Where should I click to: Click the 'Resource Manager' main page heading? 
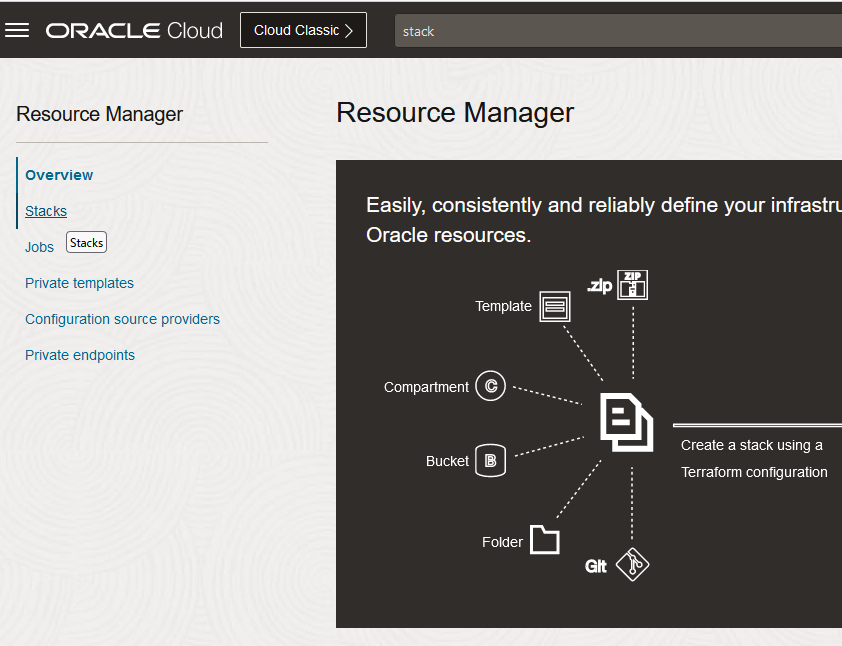455,113
